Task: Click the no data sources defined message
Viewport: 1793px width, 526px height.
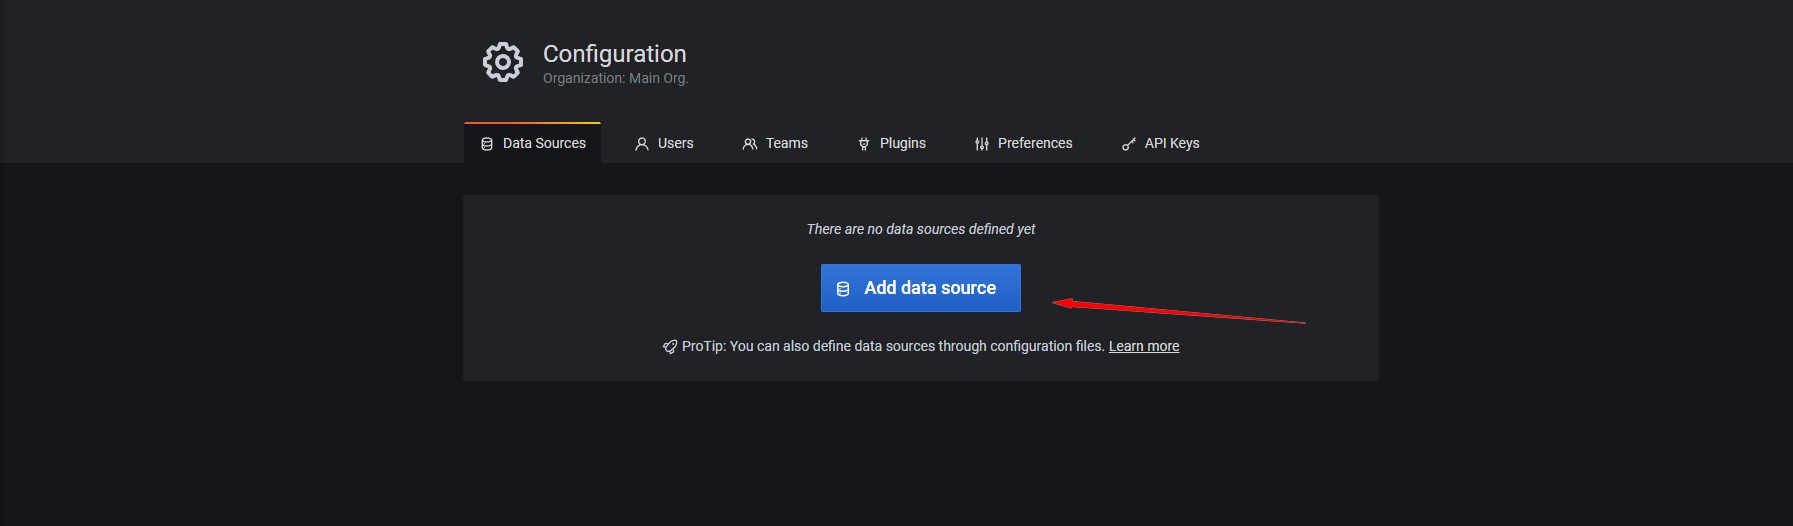Action: tap(920, 229)
